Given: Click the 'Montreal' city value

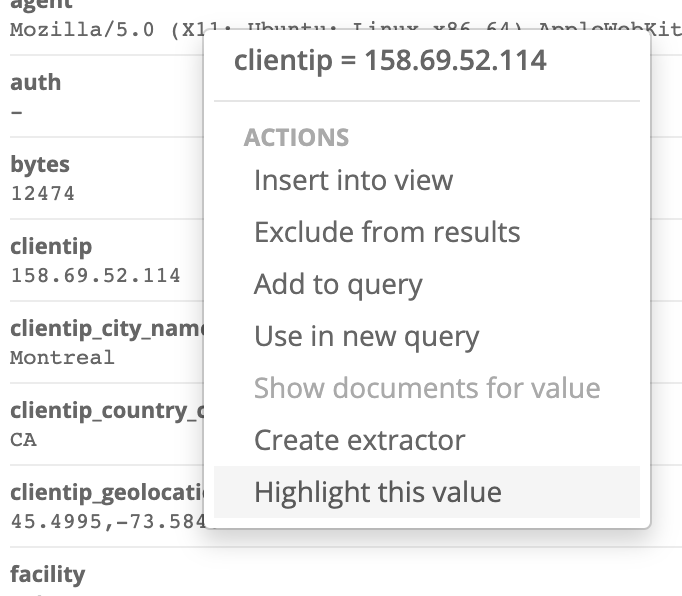Looking at the screenshot, I should pos(62,357).
